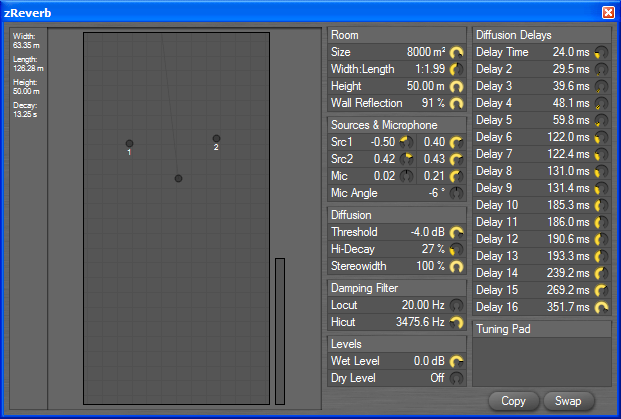
Task: Click the Src1 horizontal position knob
Action: pyautogui.click(x=406, y=142)
